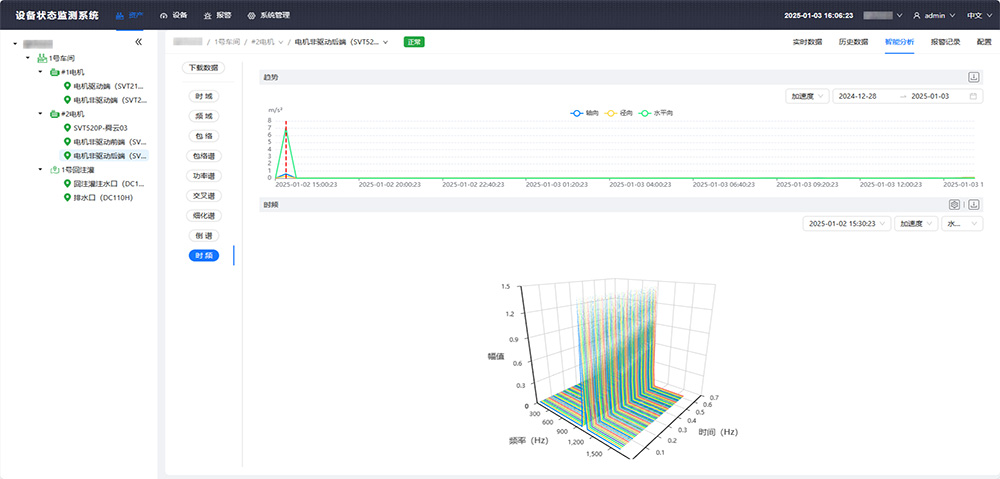Collapse the asset tree sidebar with the double chevron
Viewport: 1000px width, 479px height.
(x=138, y=42)
